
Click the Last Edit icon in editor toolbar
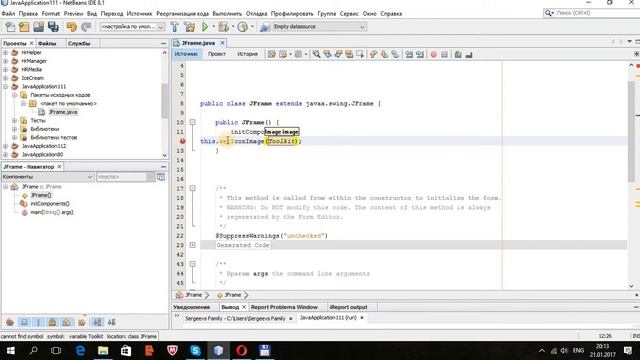[272, 54]
